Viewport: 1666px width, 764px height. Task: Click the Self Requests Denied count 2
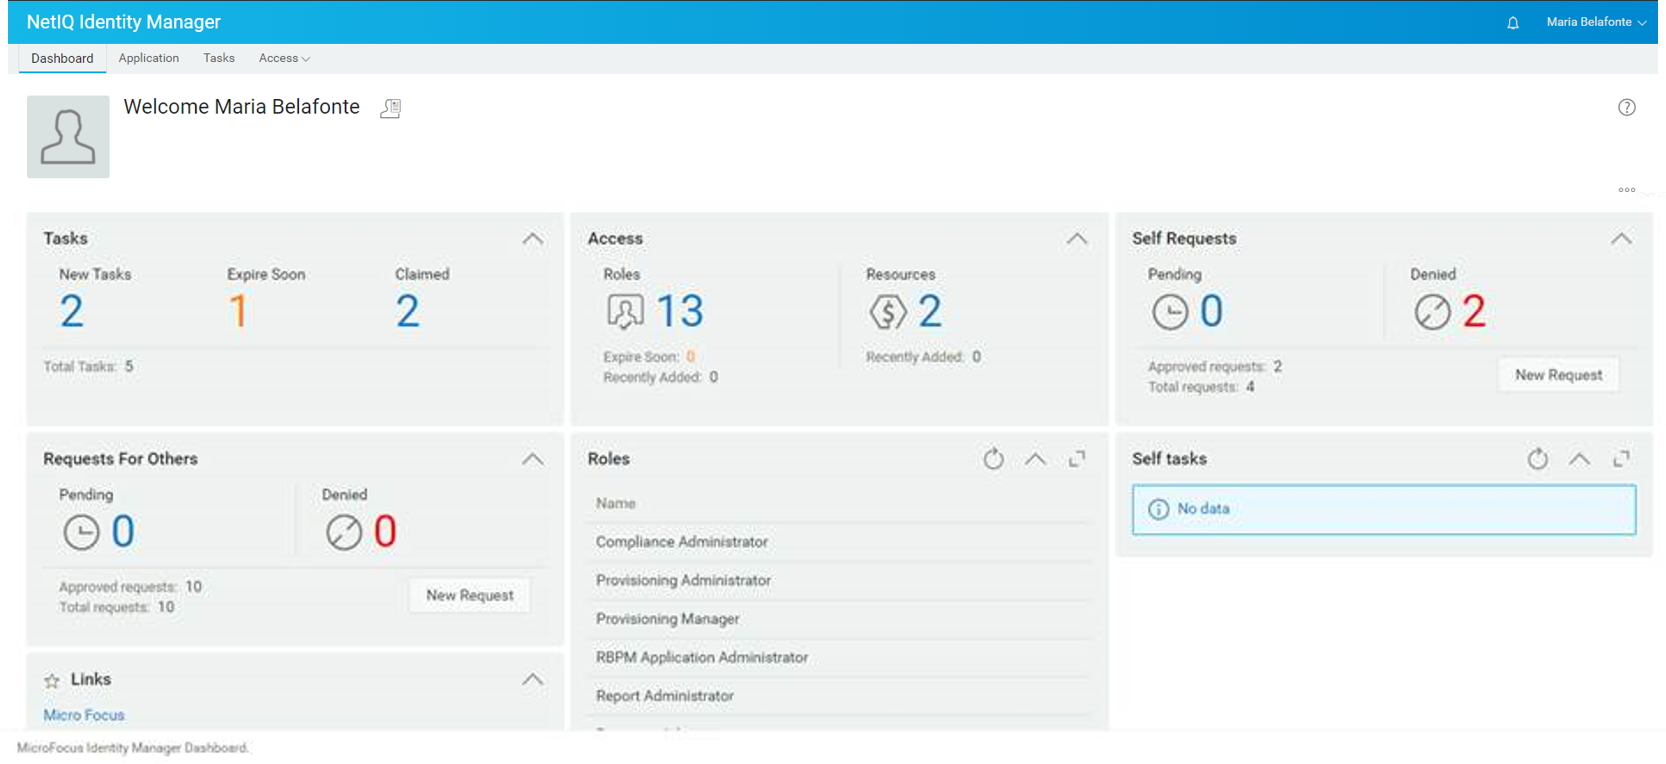[x=1474, y=312]
